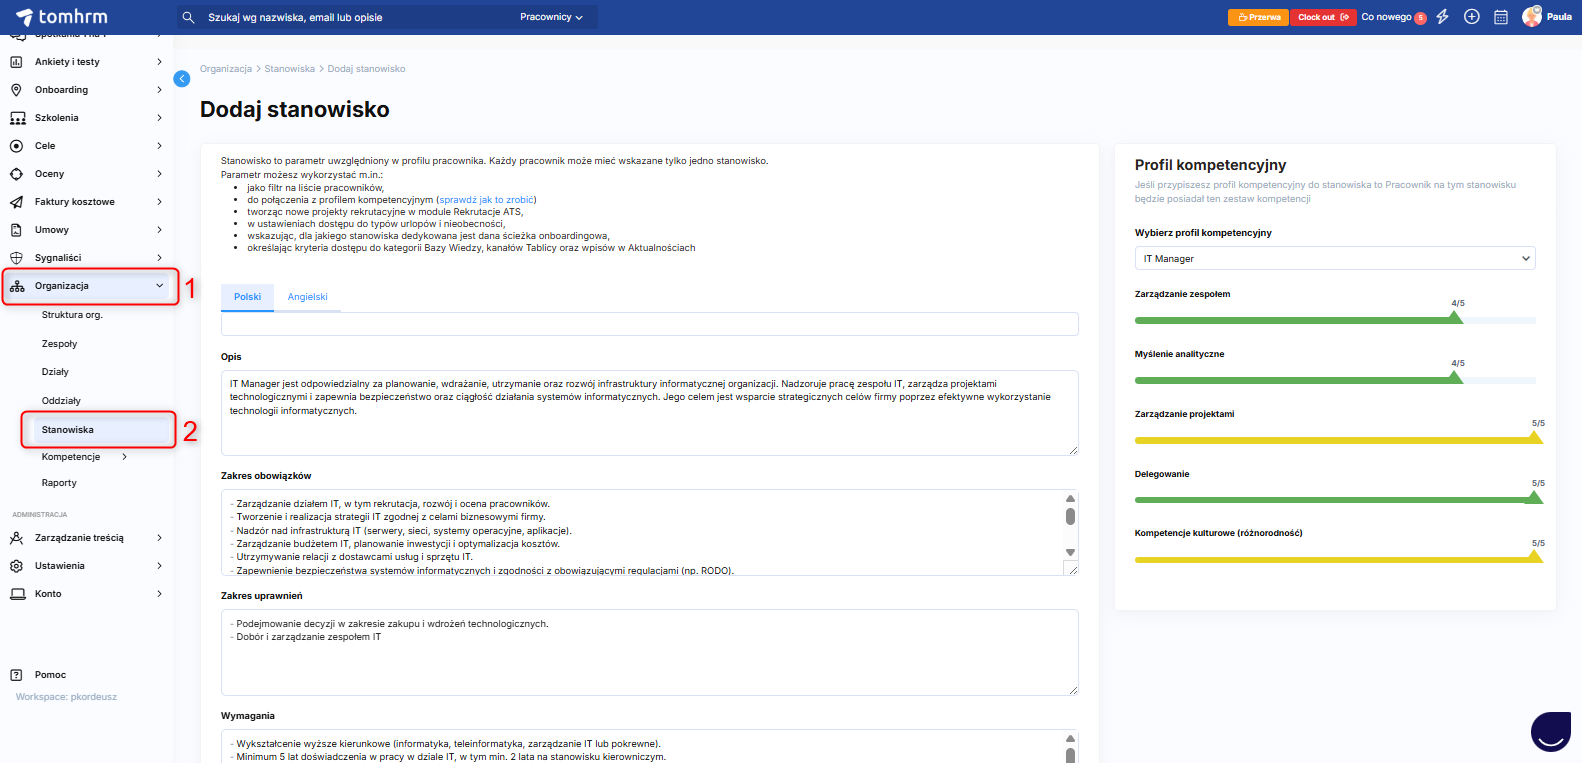Click the Co nowego notification badge
The image size is (1582, 763).
[1420, 18]
